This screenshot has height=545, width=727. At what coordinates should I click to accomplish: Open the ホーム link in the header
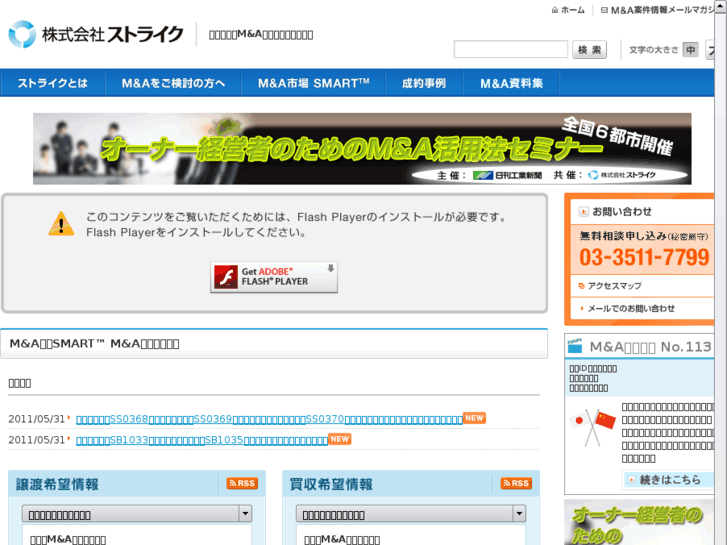[573, 10]
